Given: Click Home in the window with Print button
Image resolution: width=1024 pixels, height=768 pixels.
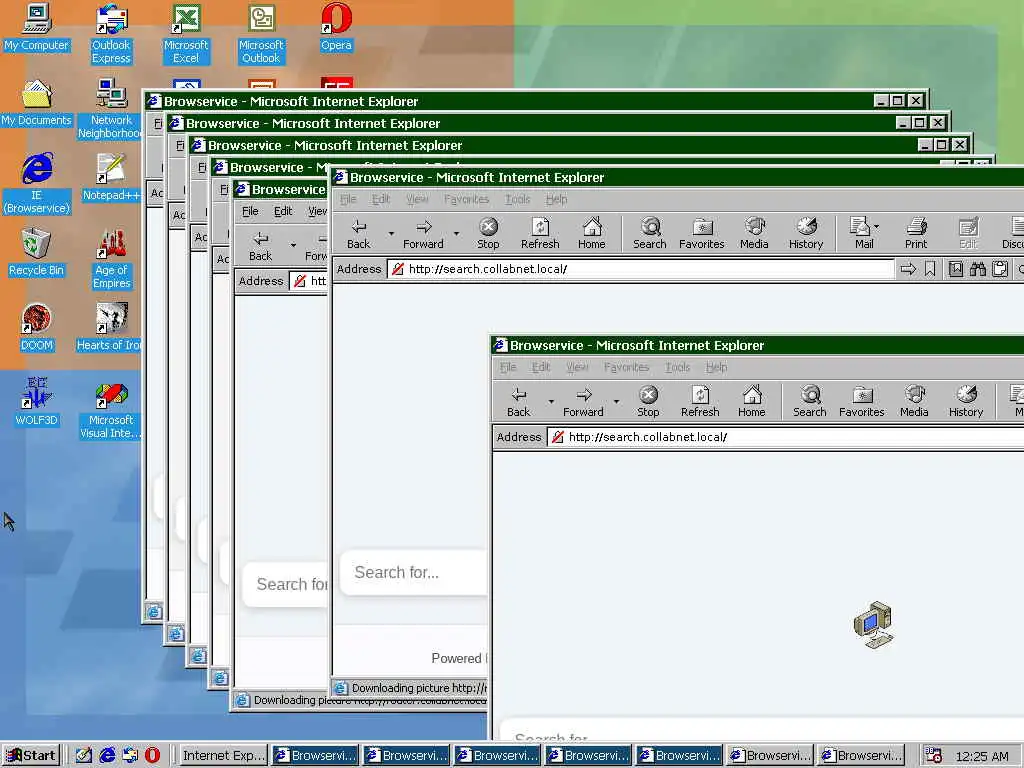Looking at the screenshot, I should pos(592,233).
